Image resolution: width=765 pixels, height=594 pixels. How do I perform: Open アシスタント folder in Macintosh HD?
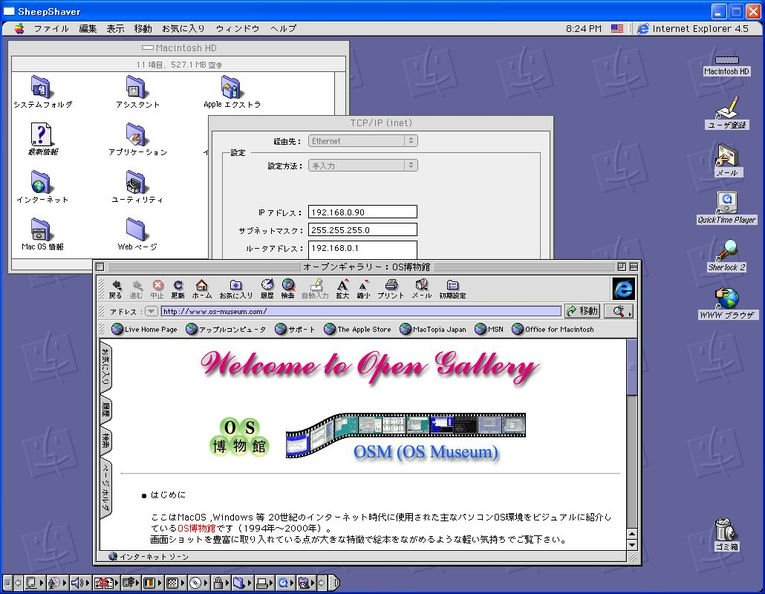point(137,92)
